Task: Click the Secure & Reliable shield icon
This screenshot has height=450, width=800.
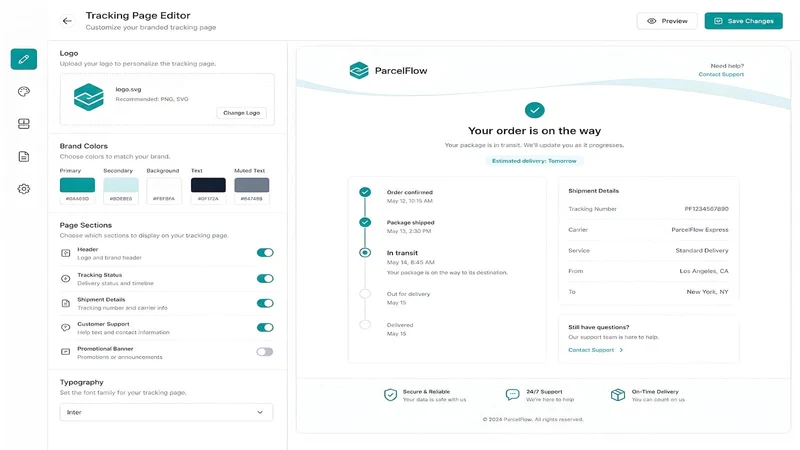Action: click(390, 395)
